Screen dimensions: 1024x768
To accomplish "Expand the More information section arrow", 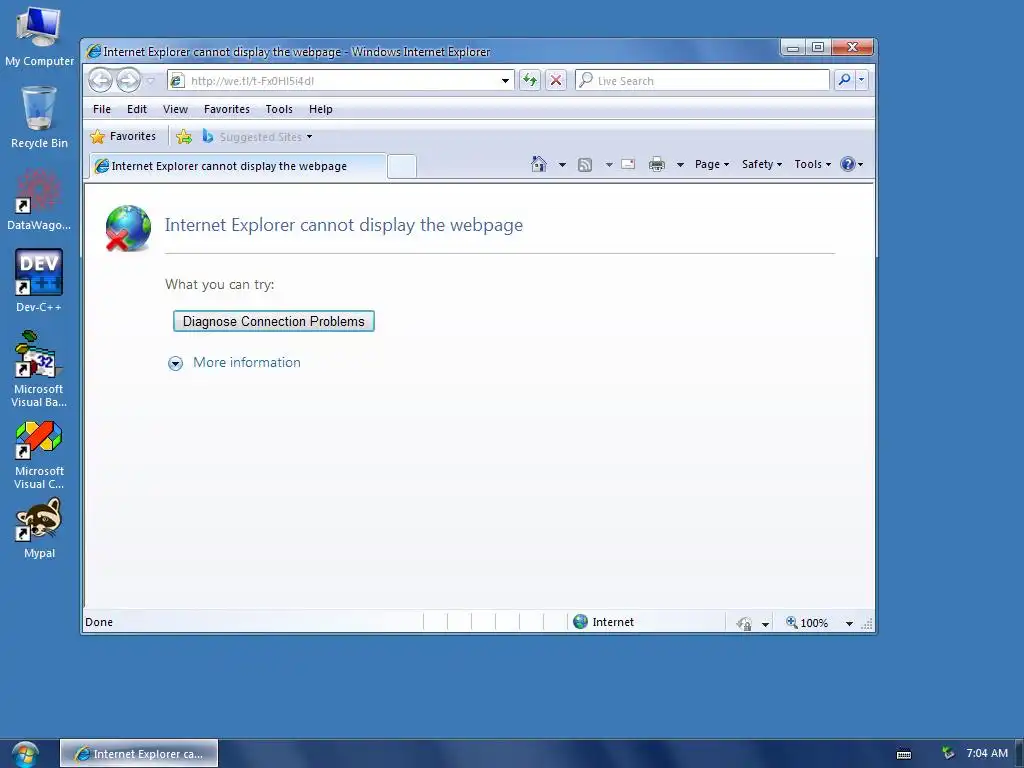I will 175,363.
